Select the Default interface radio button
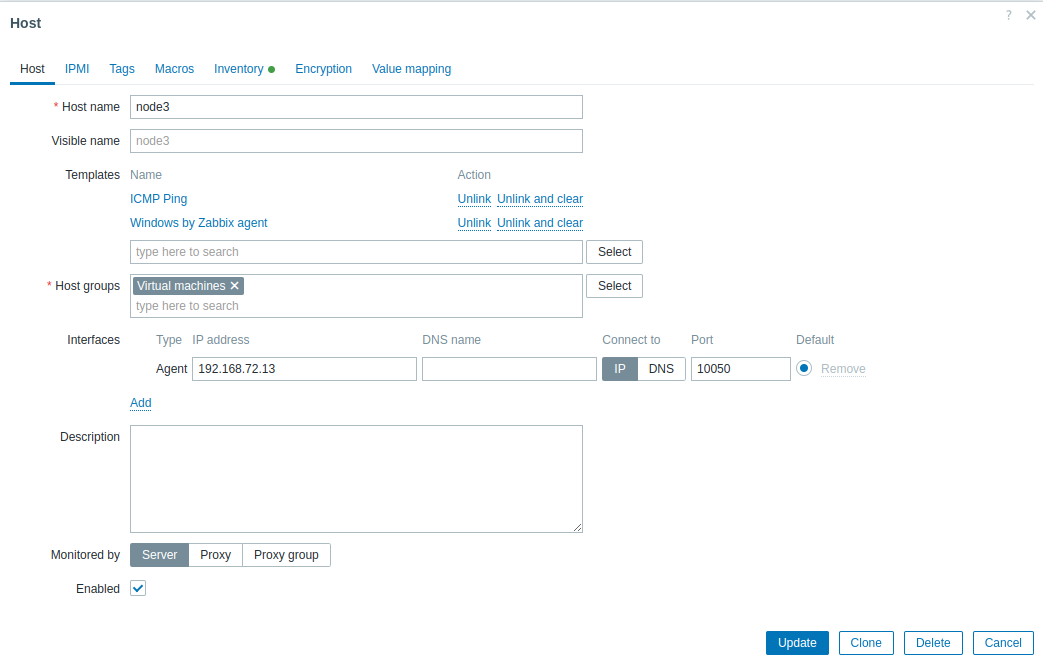This screenshot has height=665, width=1043. pos(804,368)
